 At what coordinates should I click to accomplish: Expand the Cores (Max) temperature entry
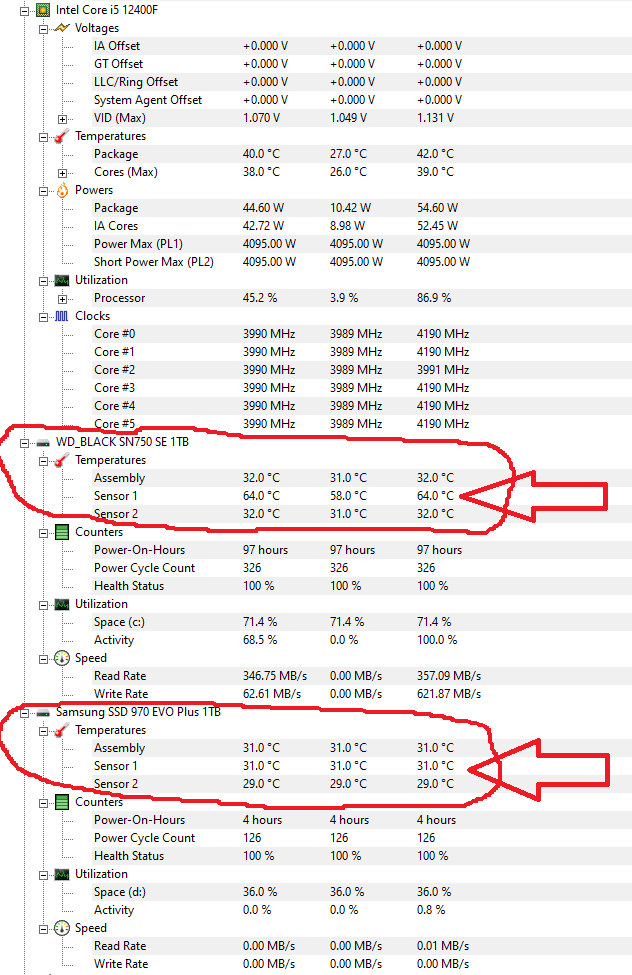62,172
